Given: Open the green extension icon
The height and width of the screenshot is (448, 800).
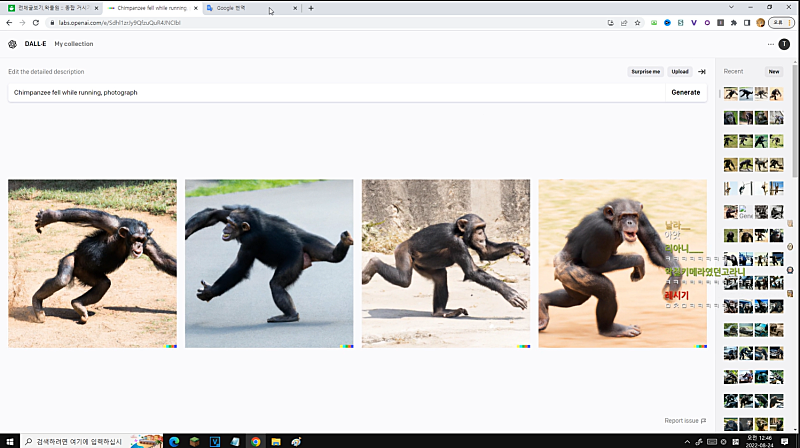Looking at the screenshot, I should [654, 23].
